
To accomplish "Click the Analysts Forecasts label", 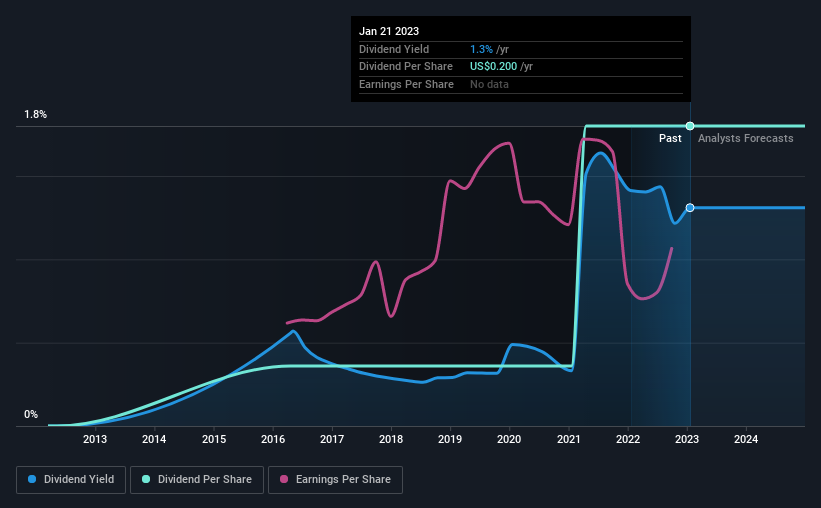I will click(x=746, y=138).
